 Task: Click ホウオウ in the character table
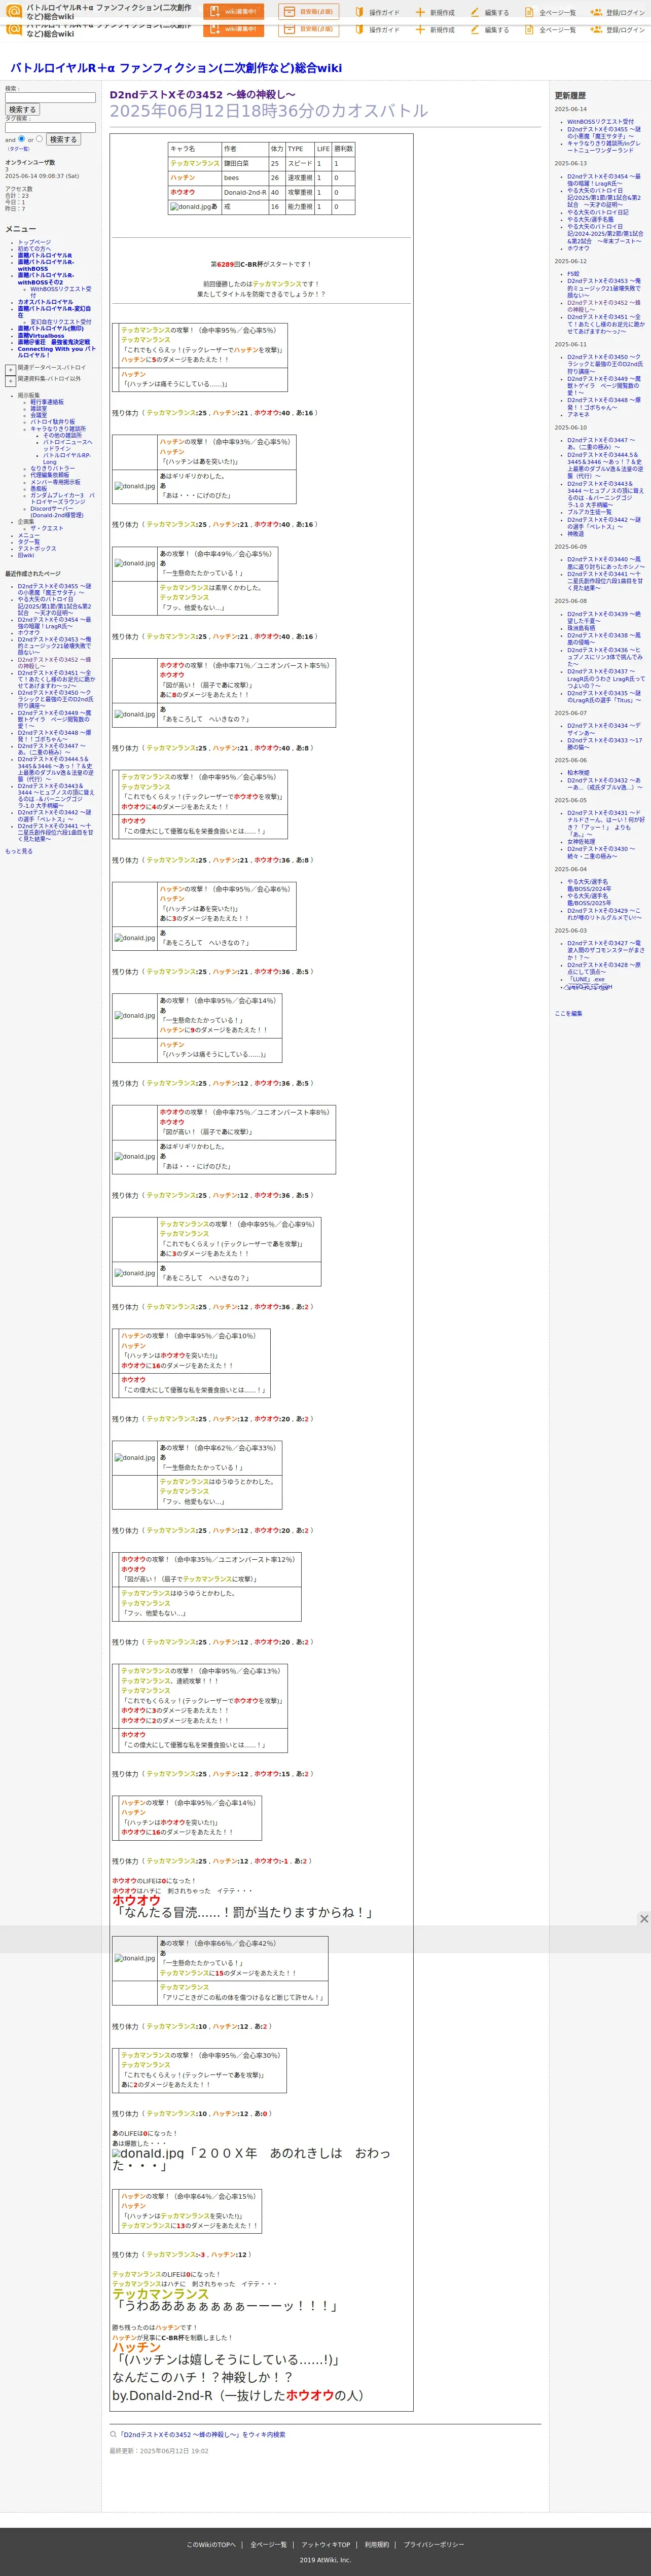pos(182,192)
